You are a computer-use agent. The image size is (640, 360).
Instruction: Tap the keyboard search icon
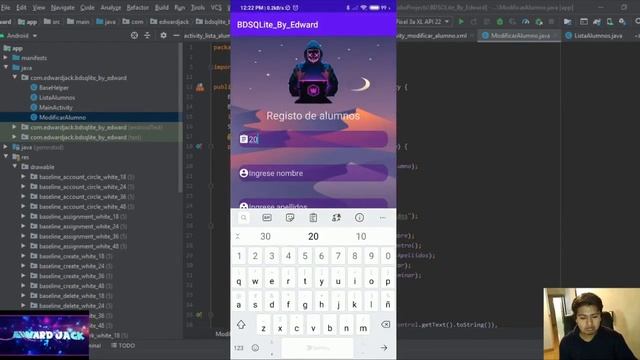click(244, 218)
